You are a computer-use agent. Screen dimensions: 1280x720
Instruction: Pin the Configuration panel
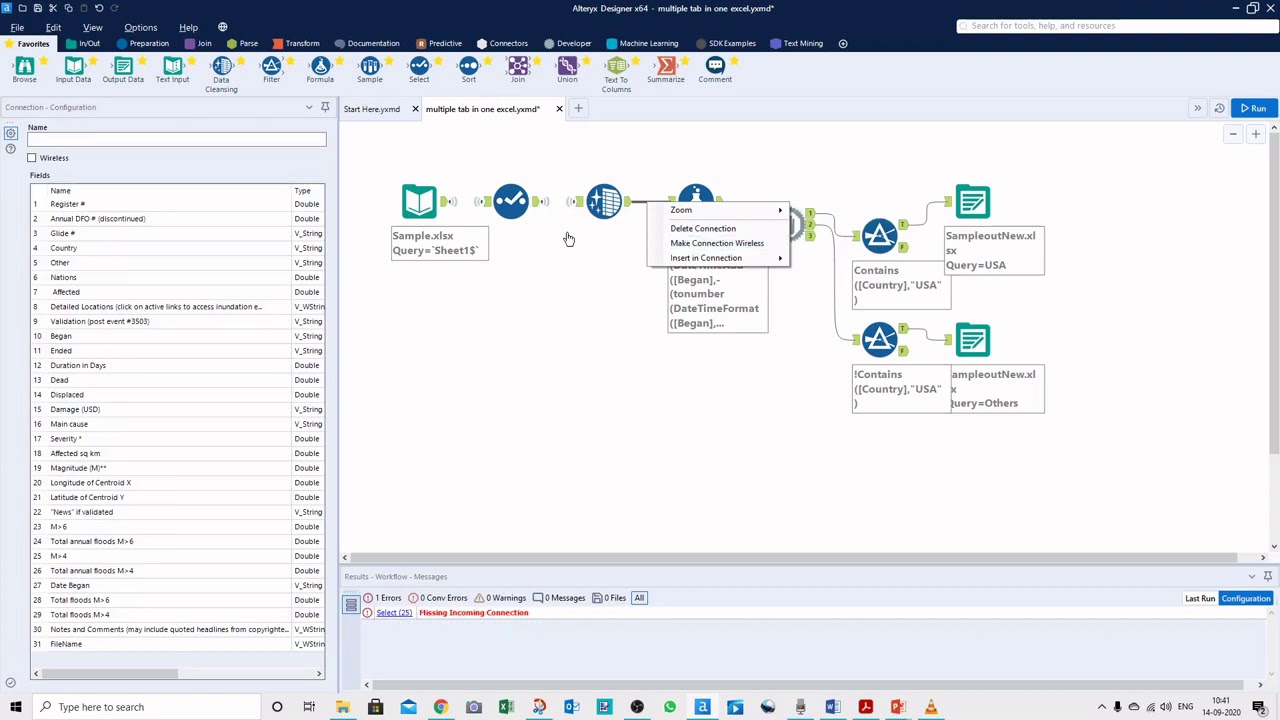325,107
